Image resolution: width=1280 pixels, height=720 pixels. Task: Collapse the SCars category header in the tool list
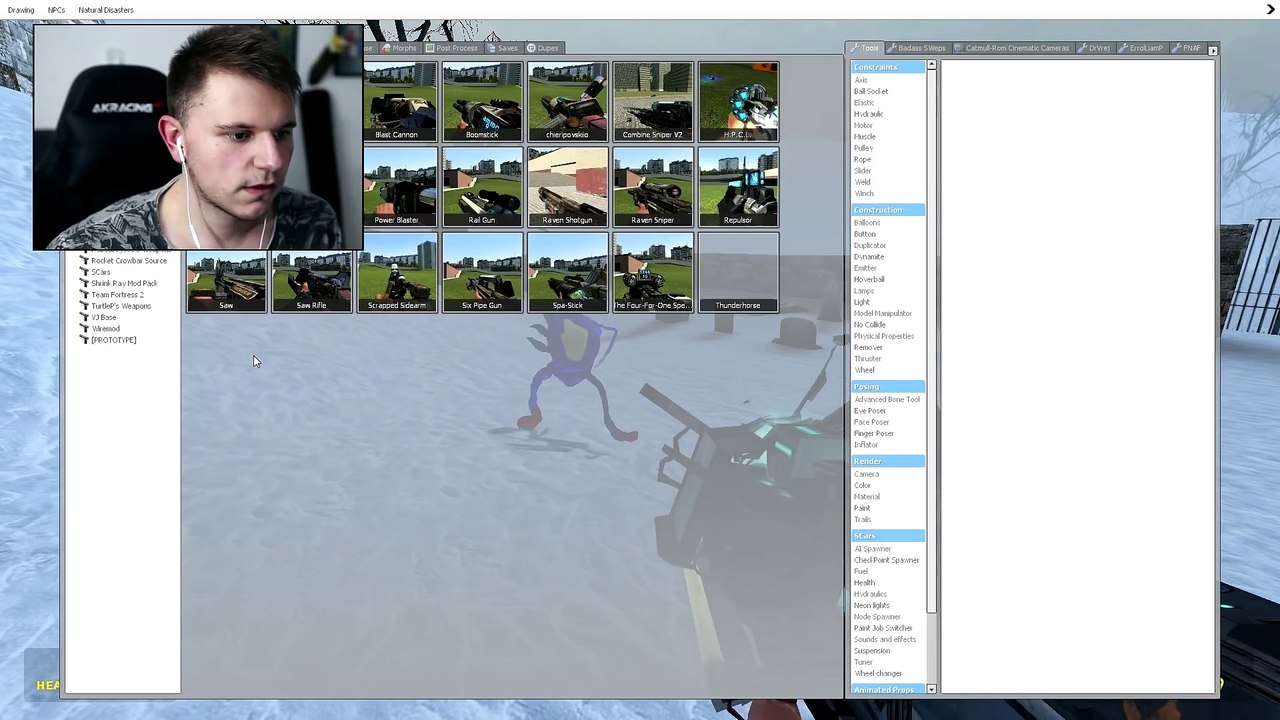888,536
